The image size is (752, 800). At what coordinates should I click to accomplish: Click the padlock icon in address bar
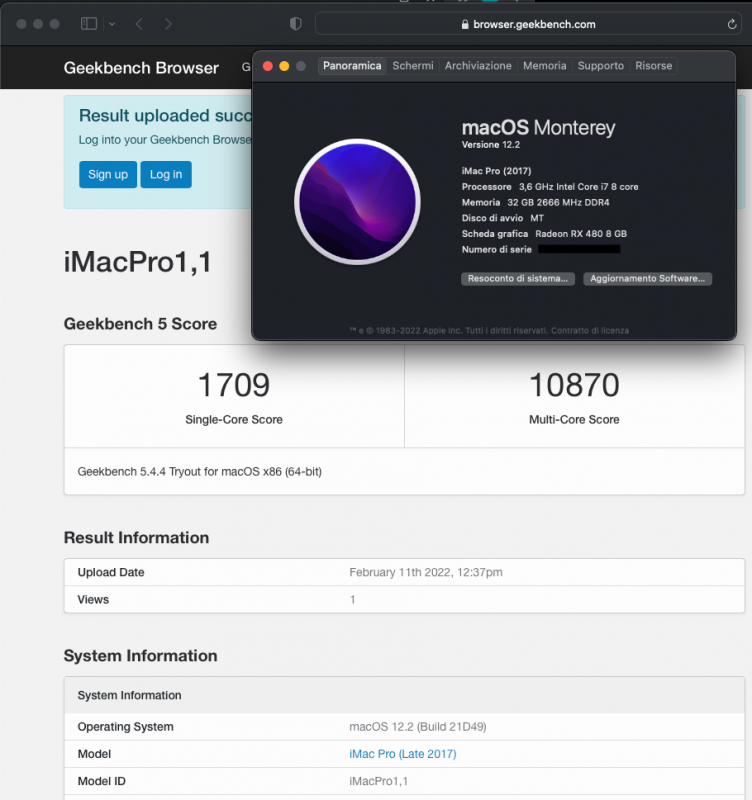click(x=465, y=24)
